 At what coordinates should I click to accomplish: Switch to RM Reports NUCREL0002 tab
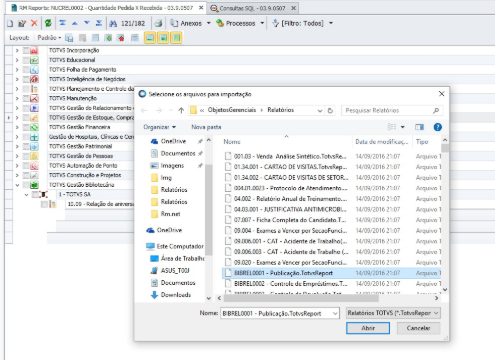tap(106, 8)
